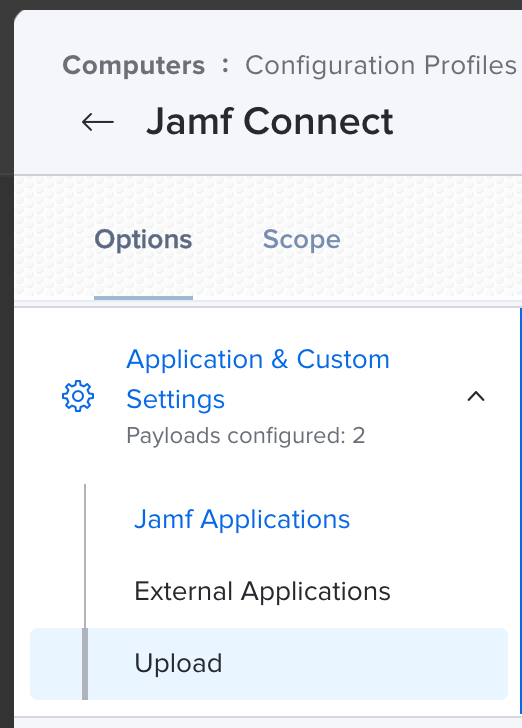The width and height of the screenshot is (522, 728).
Task: Click the gray marker bar beside Upload
Action: [85, 663]
